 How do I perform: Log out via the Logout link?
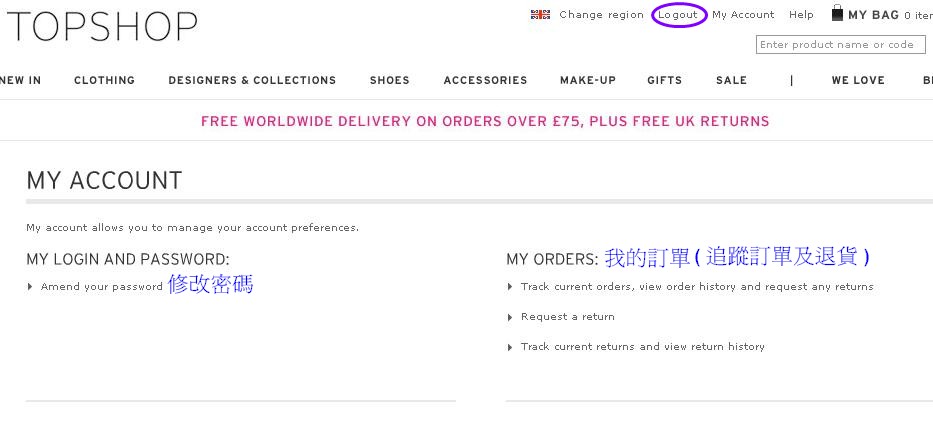coord(678,15)
